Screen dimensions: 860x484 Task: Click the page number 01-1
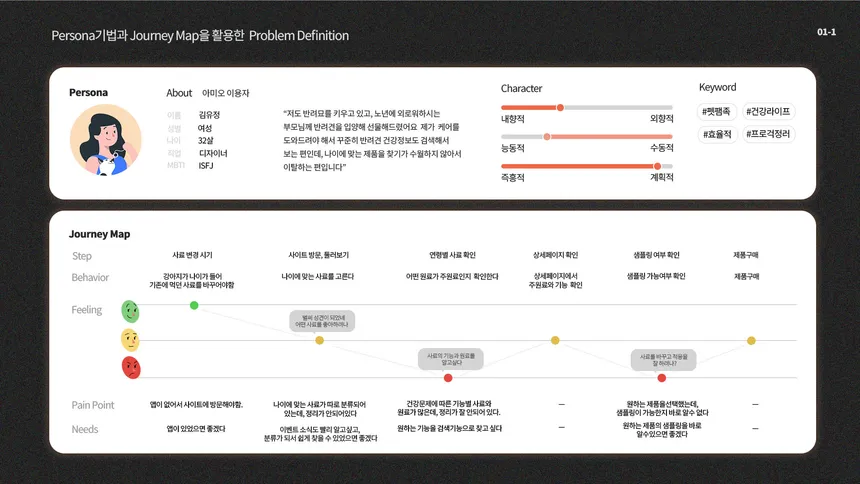pyautogui.click(x=827, y=32)
